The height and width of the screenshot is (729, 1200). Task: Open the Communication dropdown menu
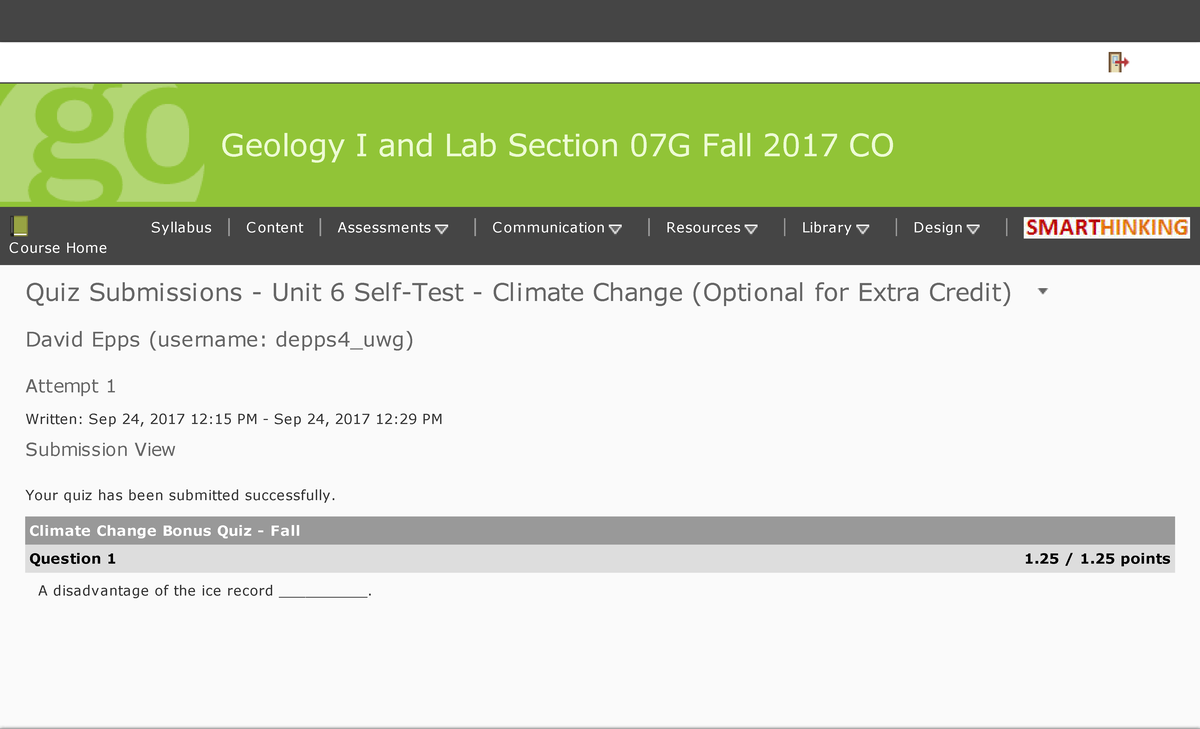click(x=557, y=227)
